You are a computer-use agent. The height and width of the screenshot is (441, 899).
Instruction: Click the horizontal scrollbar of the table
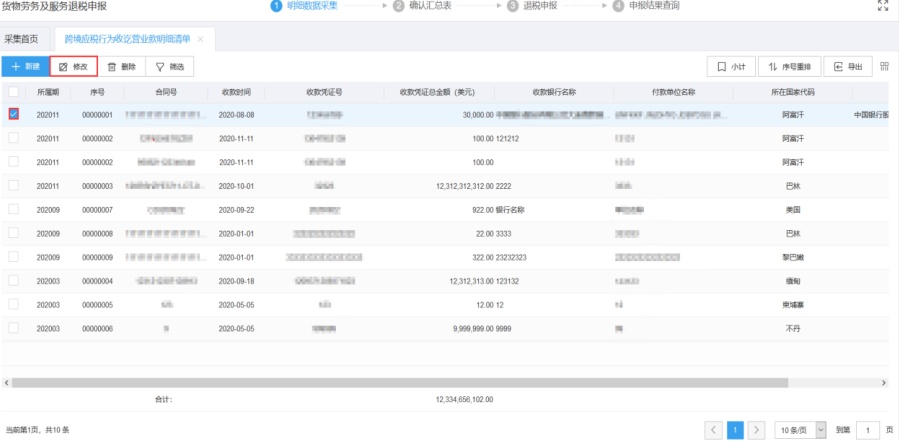[400, 383]
